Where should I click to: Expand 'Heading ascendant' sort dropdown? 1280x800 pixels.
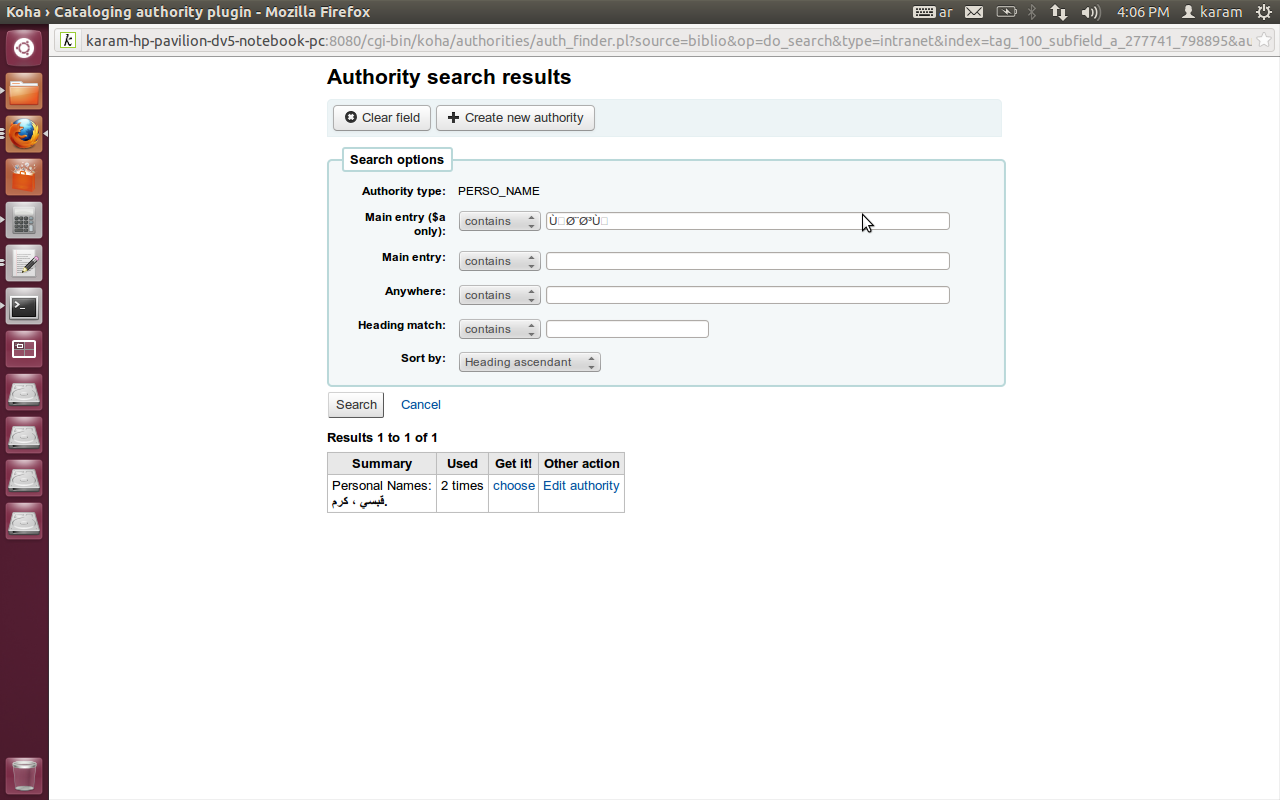(529, 362)
